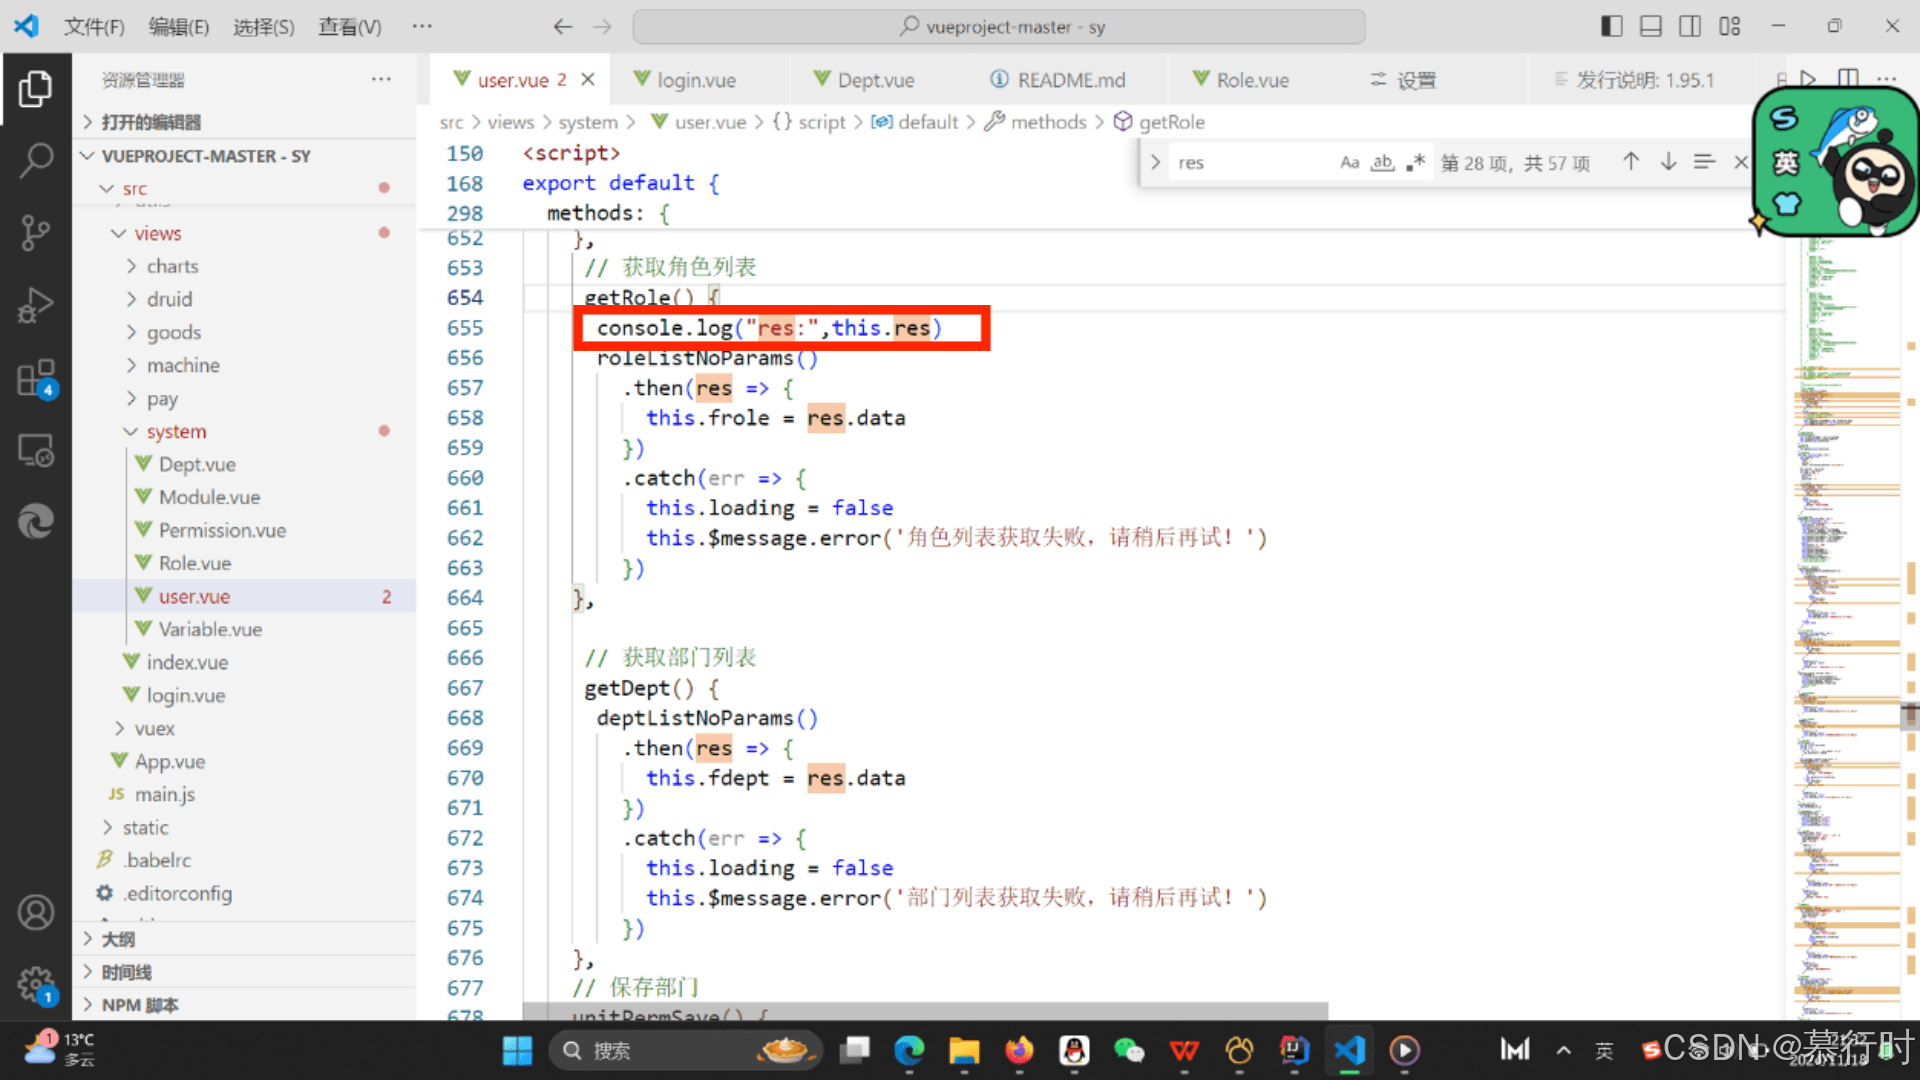
Task: Toggle secondary side bar layout icon
Action: point(1690,27)
